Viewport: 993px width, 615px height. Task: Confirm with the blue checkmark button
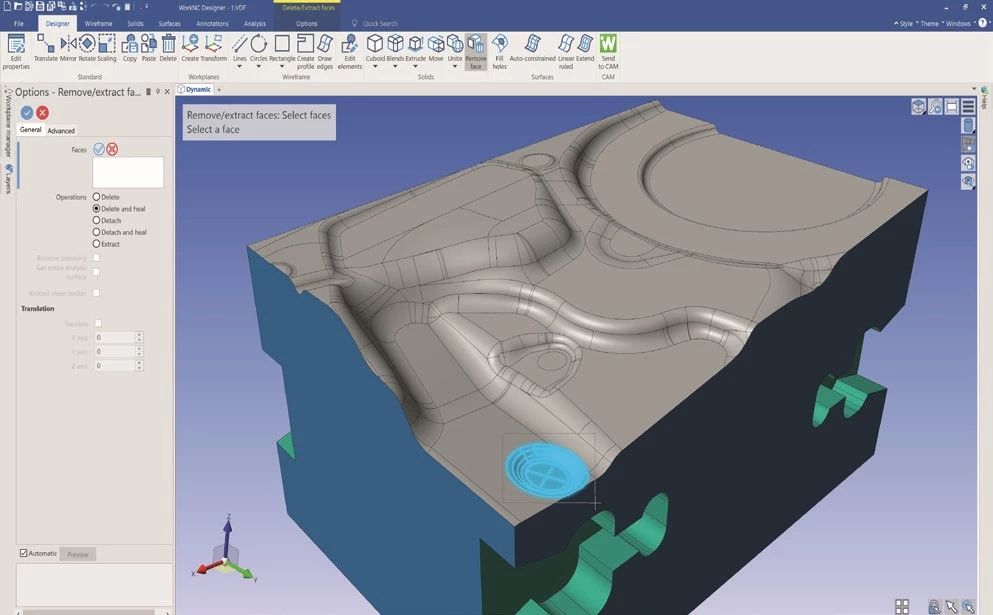tap(27, 113)
